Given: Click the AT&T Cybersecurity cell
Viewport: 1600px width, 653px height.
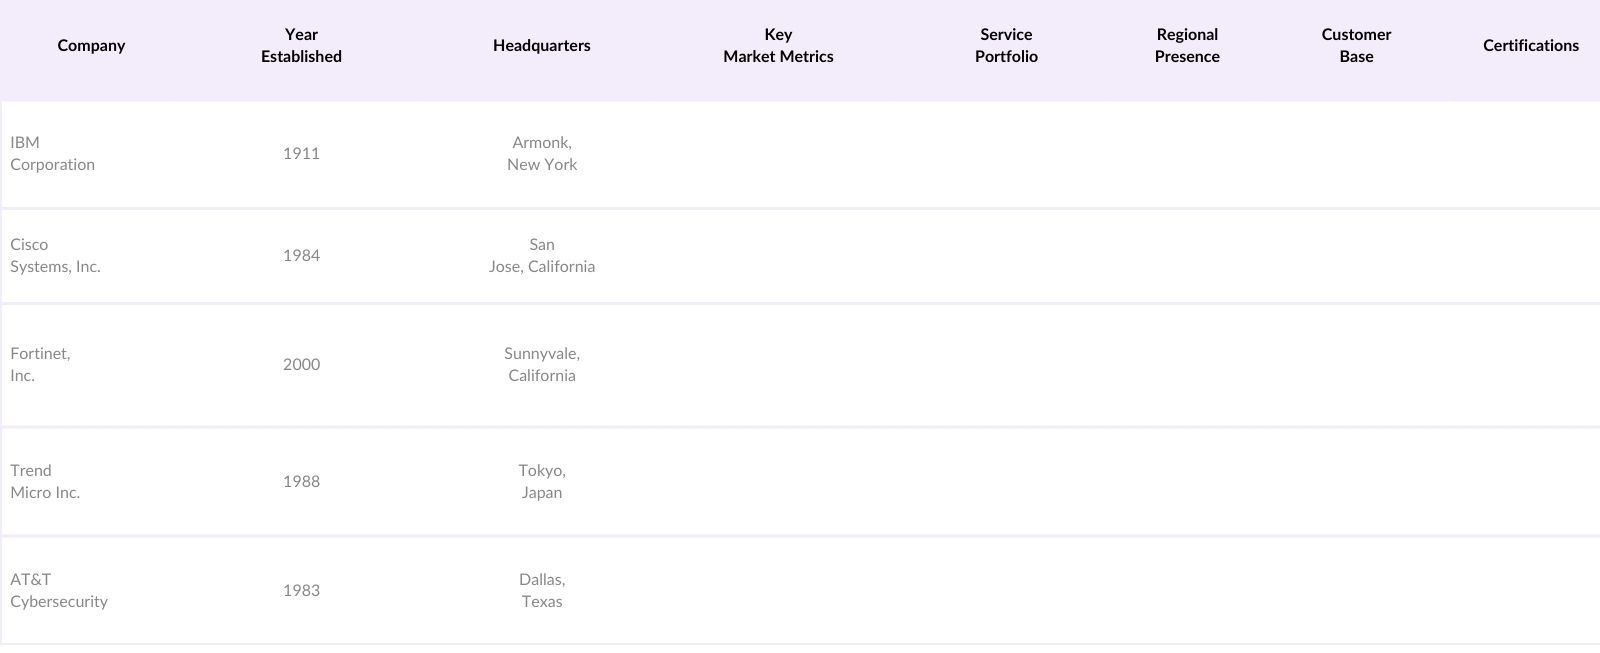Looking at the screenshot, I should point(59,591).
